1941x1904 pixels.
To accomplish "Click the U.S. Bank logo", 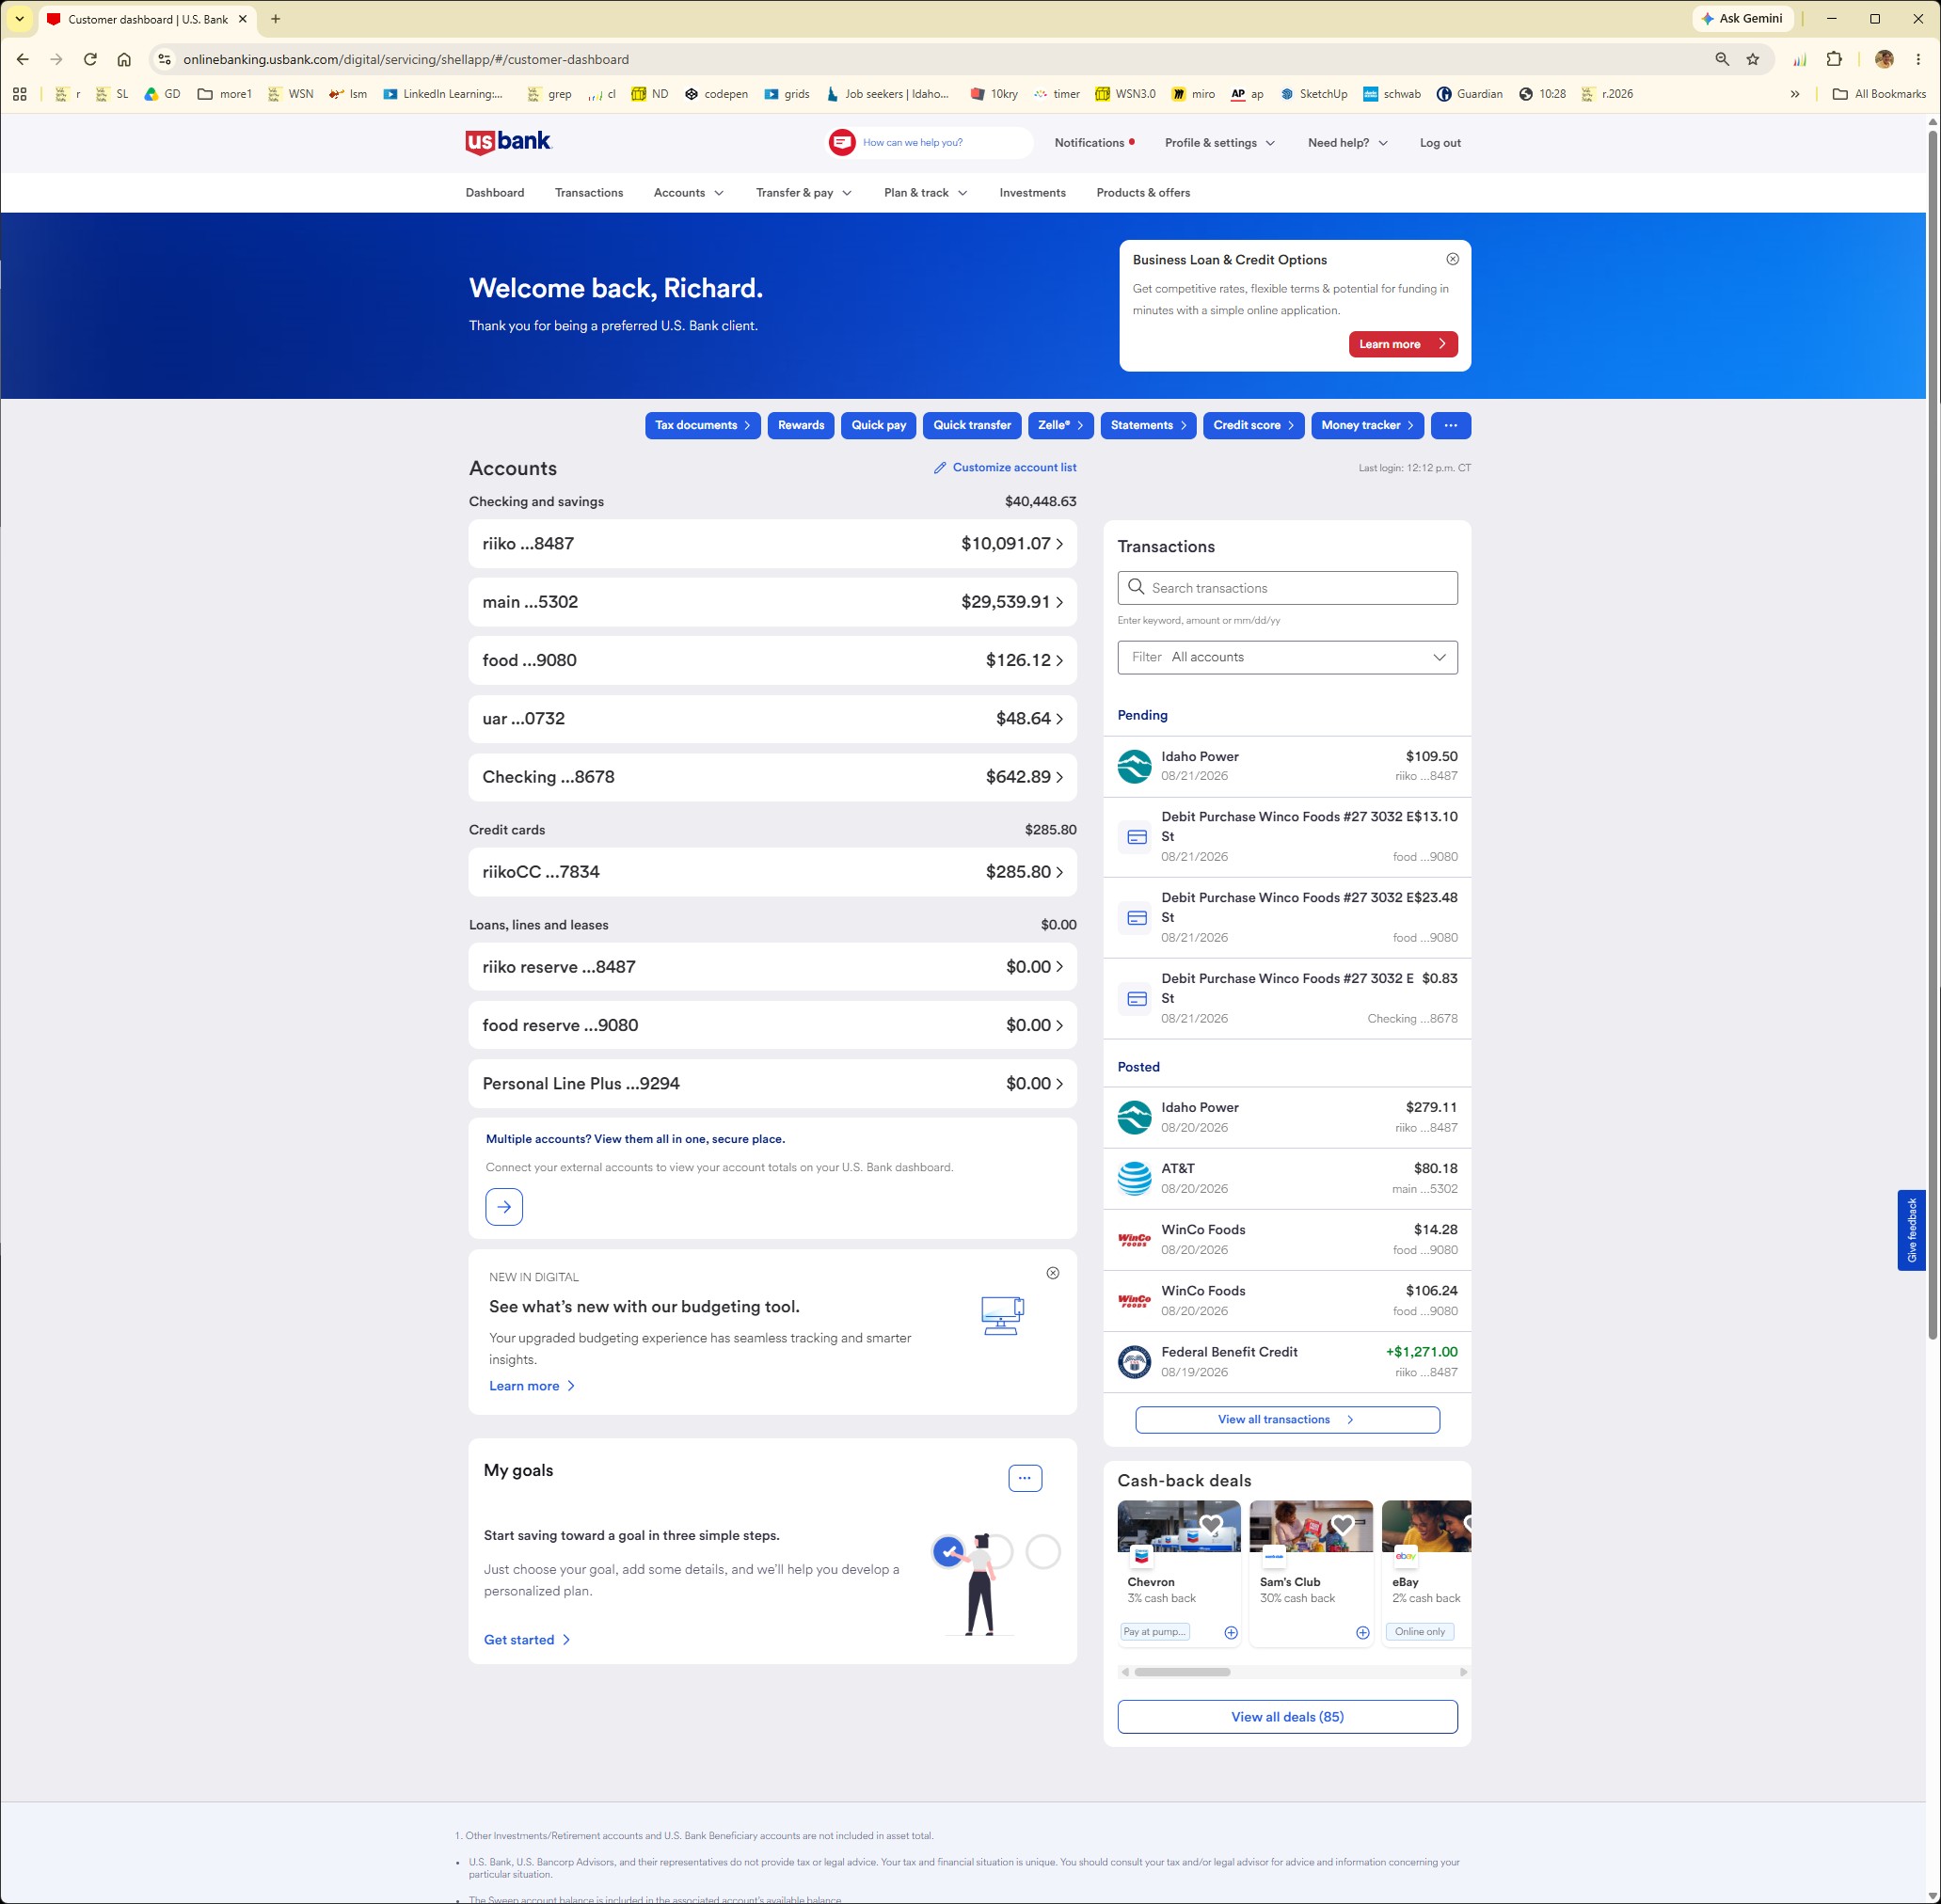I will 508,142.
